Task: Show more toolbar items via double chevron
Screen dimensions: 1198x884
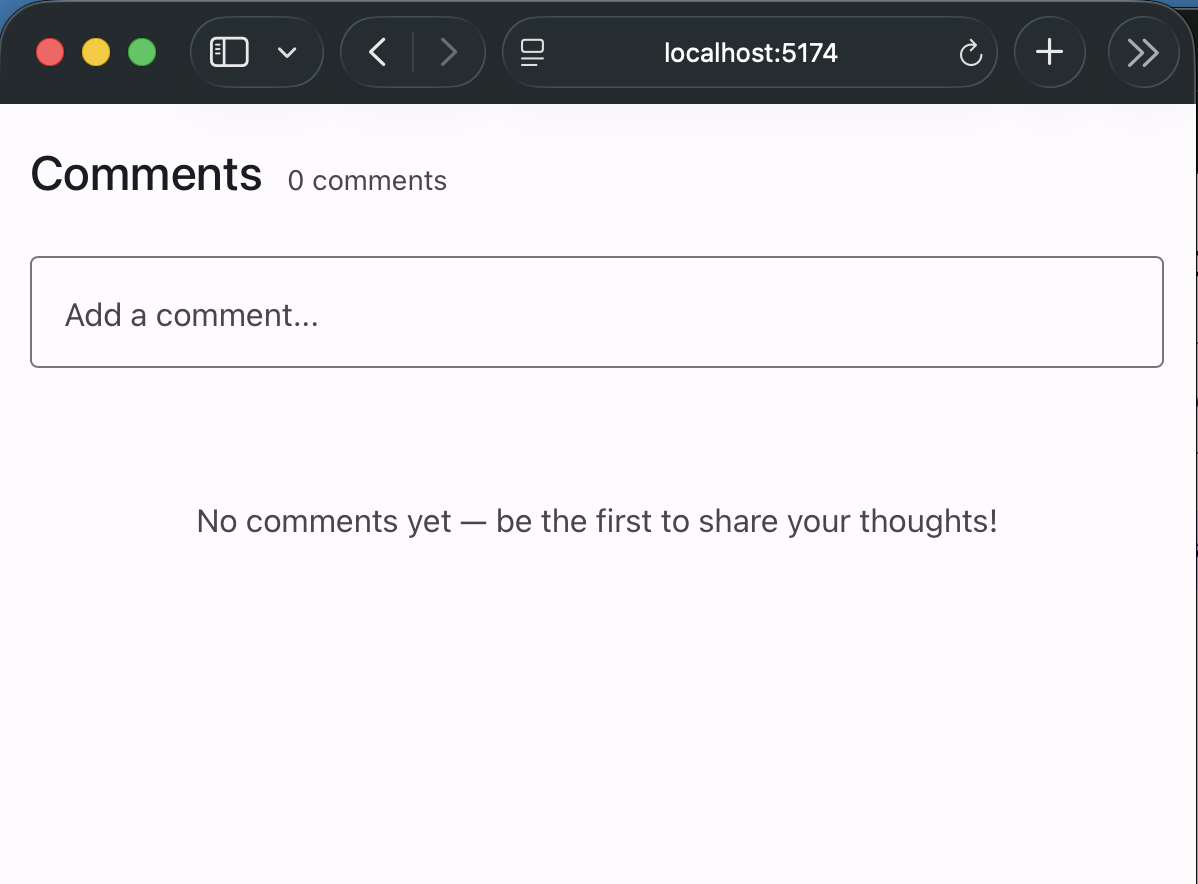Action: click(x=1143, y=52)
